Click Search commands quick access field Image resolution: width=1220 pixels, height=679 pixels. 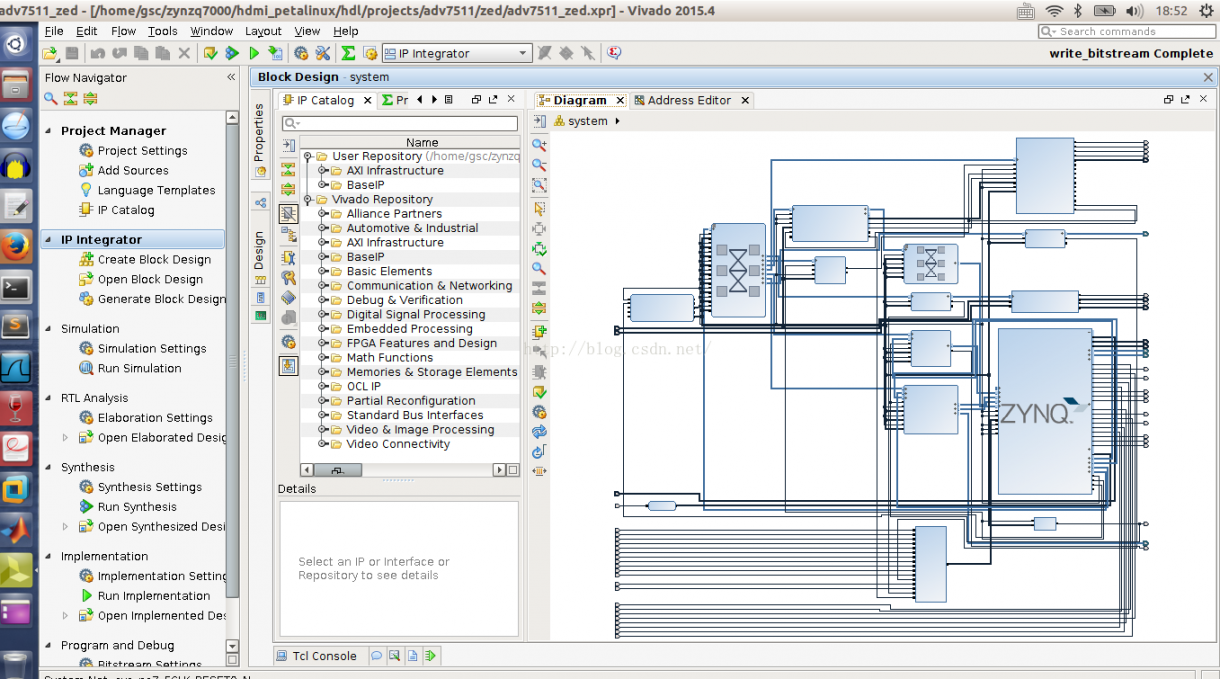click(x=1125, y=31)
